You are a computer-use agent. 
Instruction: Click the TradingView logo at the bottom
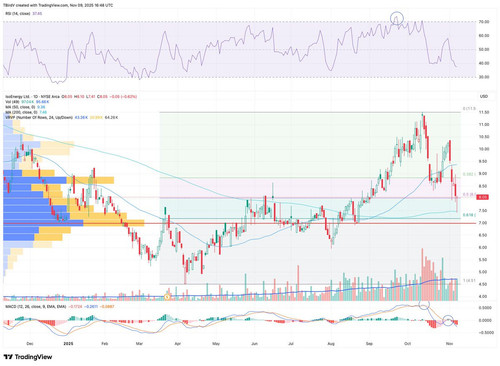(28, 357)
